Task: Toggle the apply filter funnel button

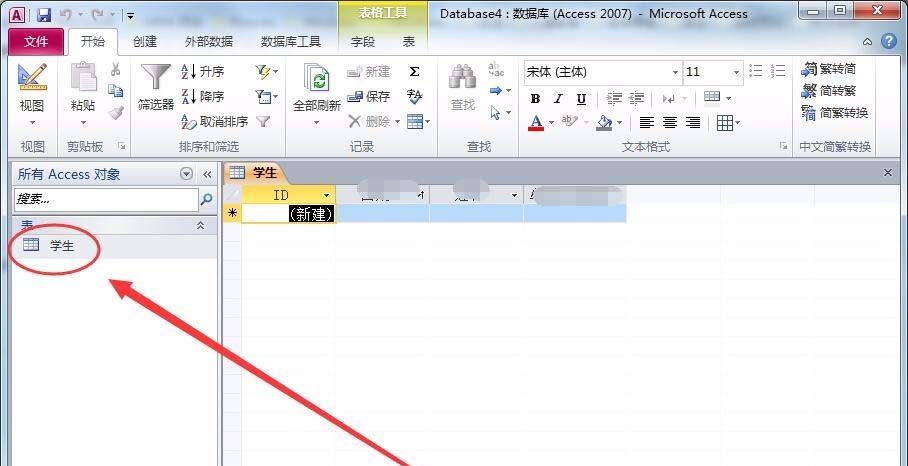Action: (x=263, y=122)
